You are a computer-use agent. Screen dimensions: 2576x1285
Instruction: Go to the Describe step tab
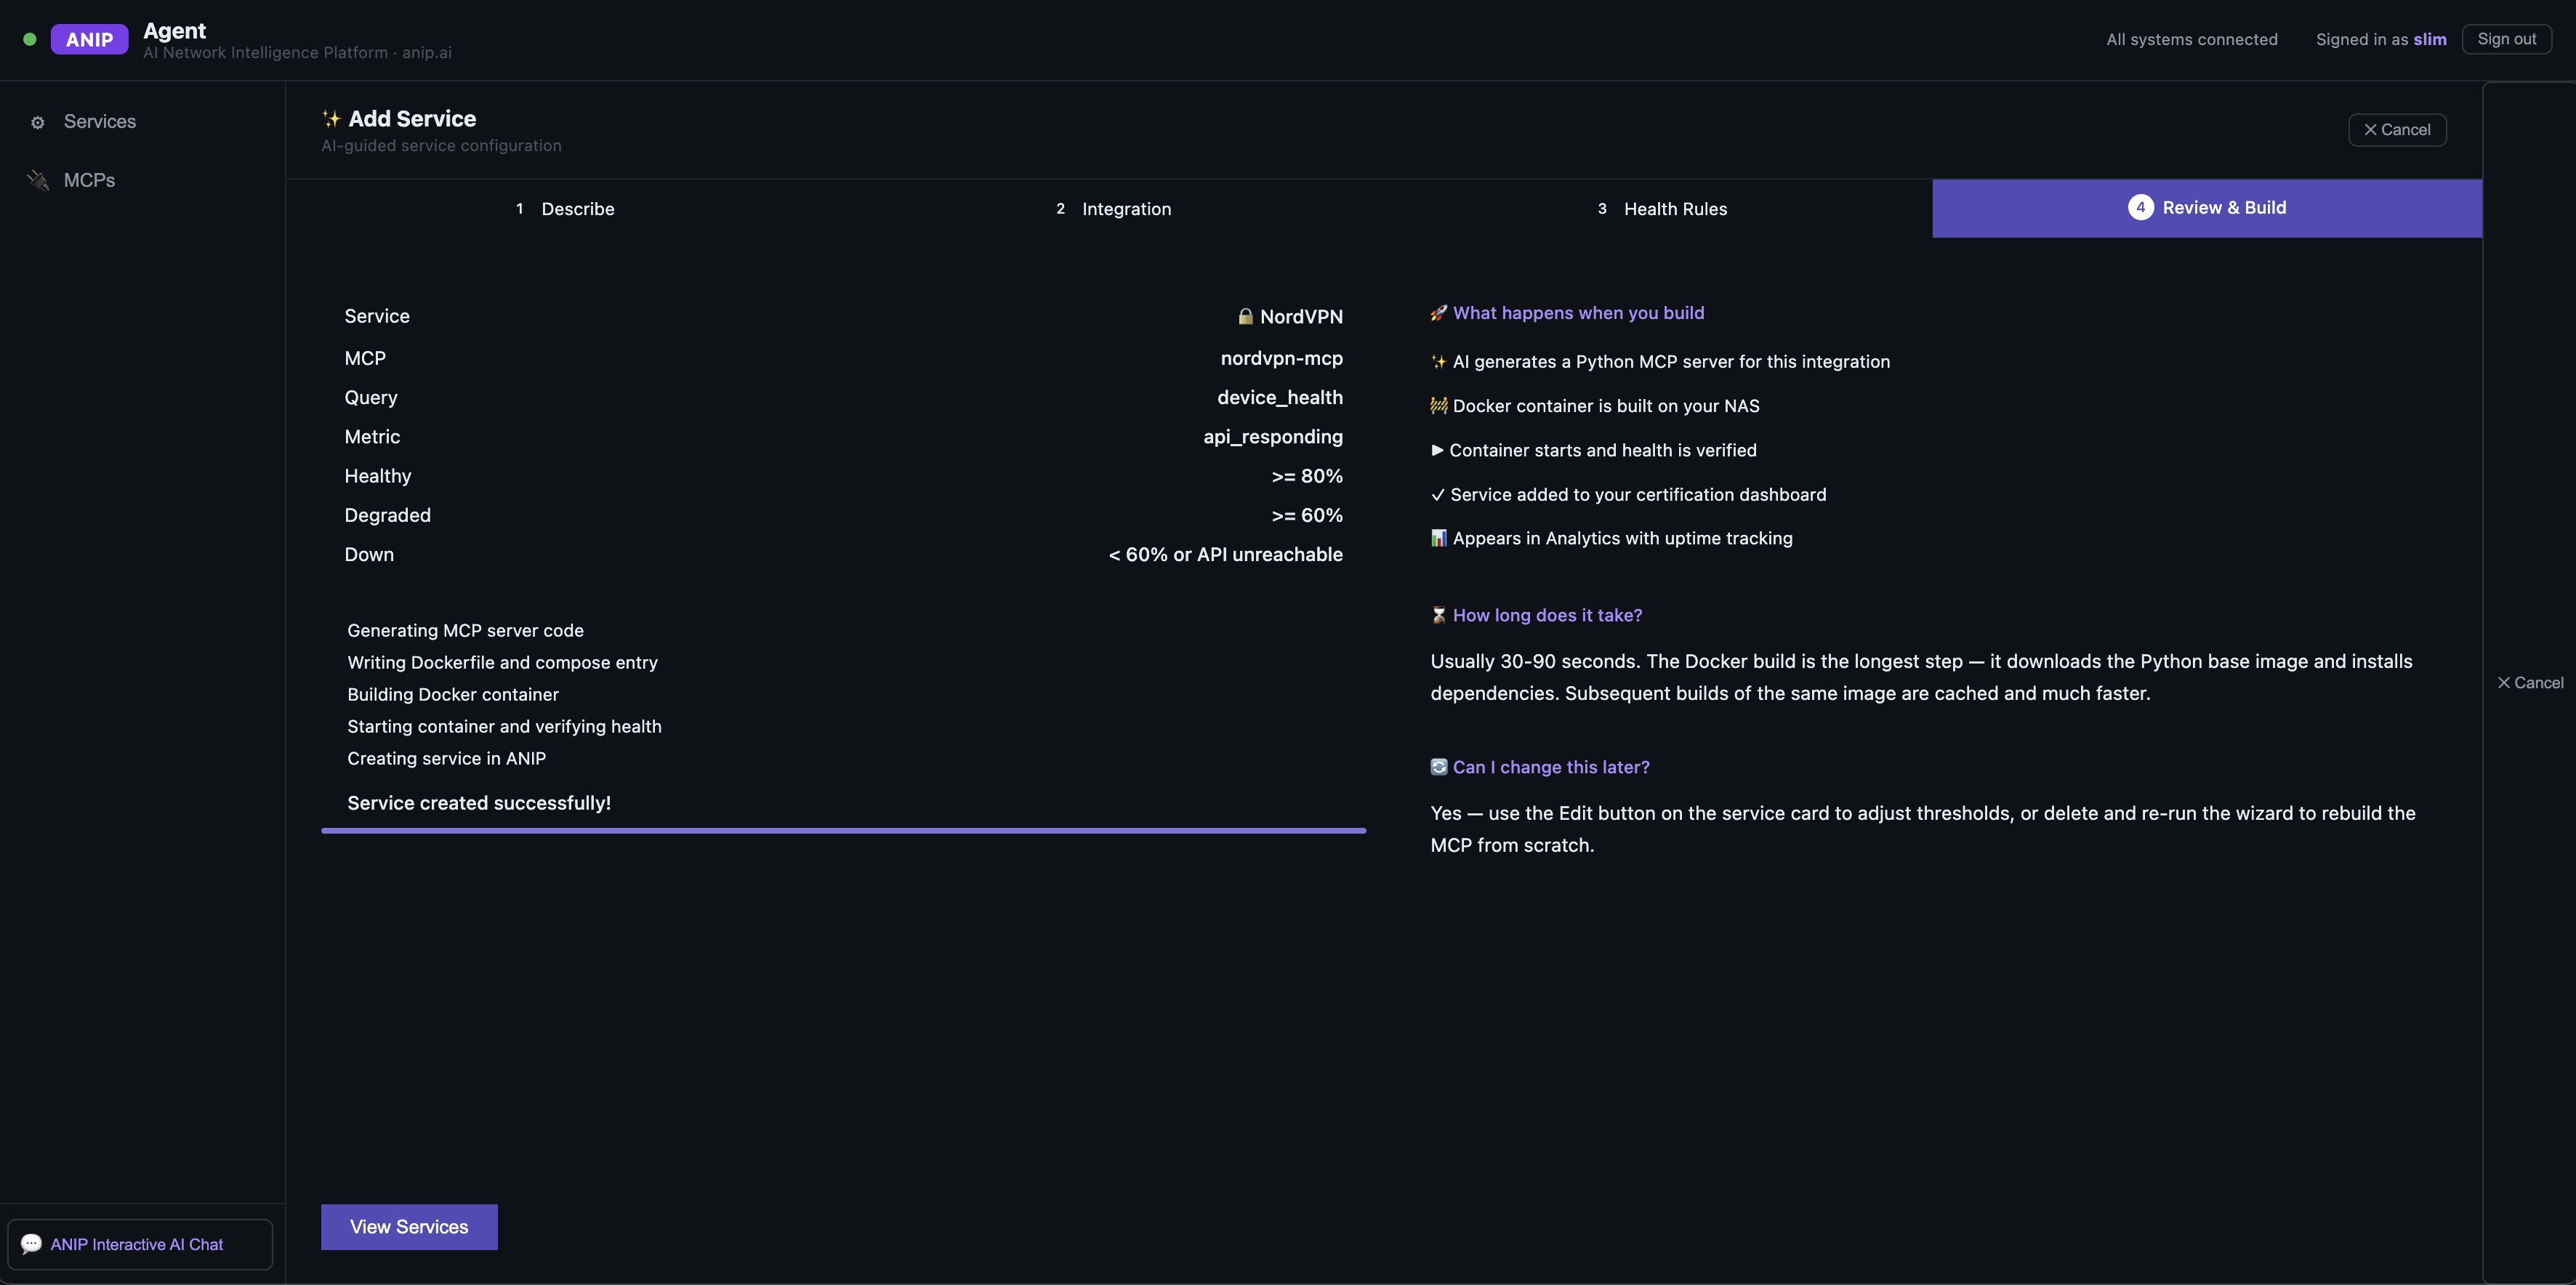click(x=565, y=209)
